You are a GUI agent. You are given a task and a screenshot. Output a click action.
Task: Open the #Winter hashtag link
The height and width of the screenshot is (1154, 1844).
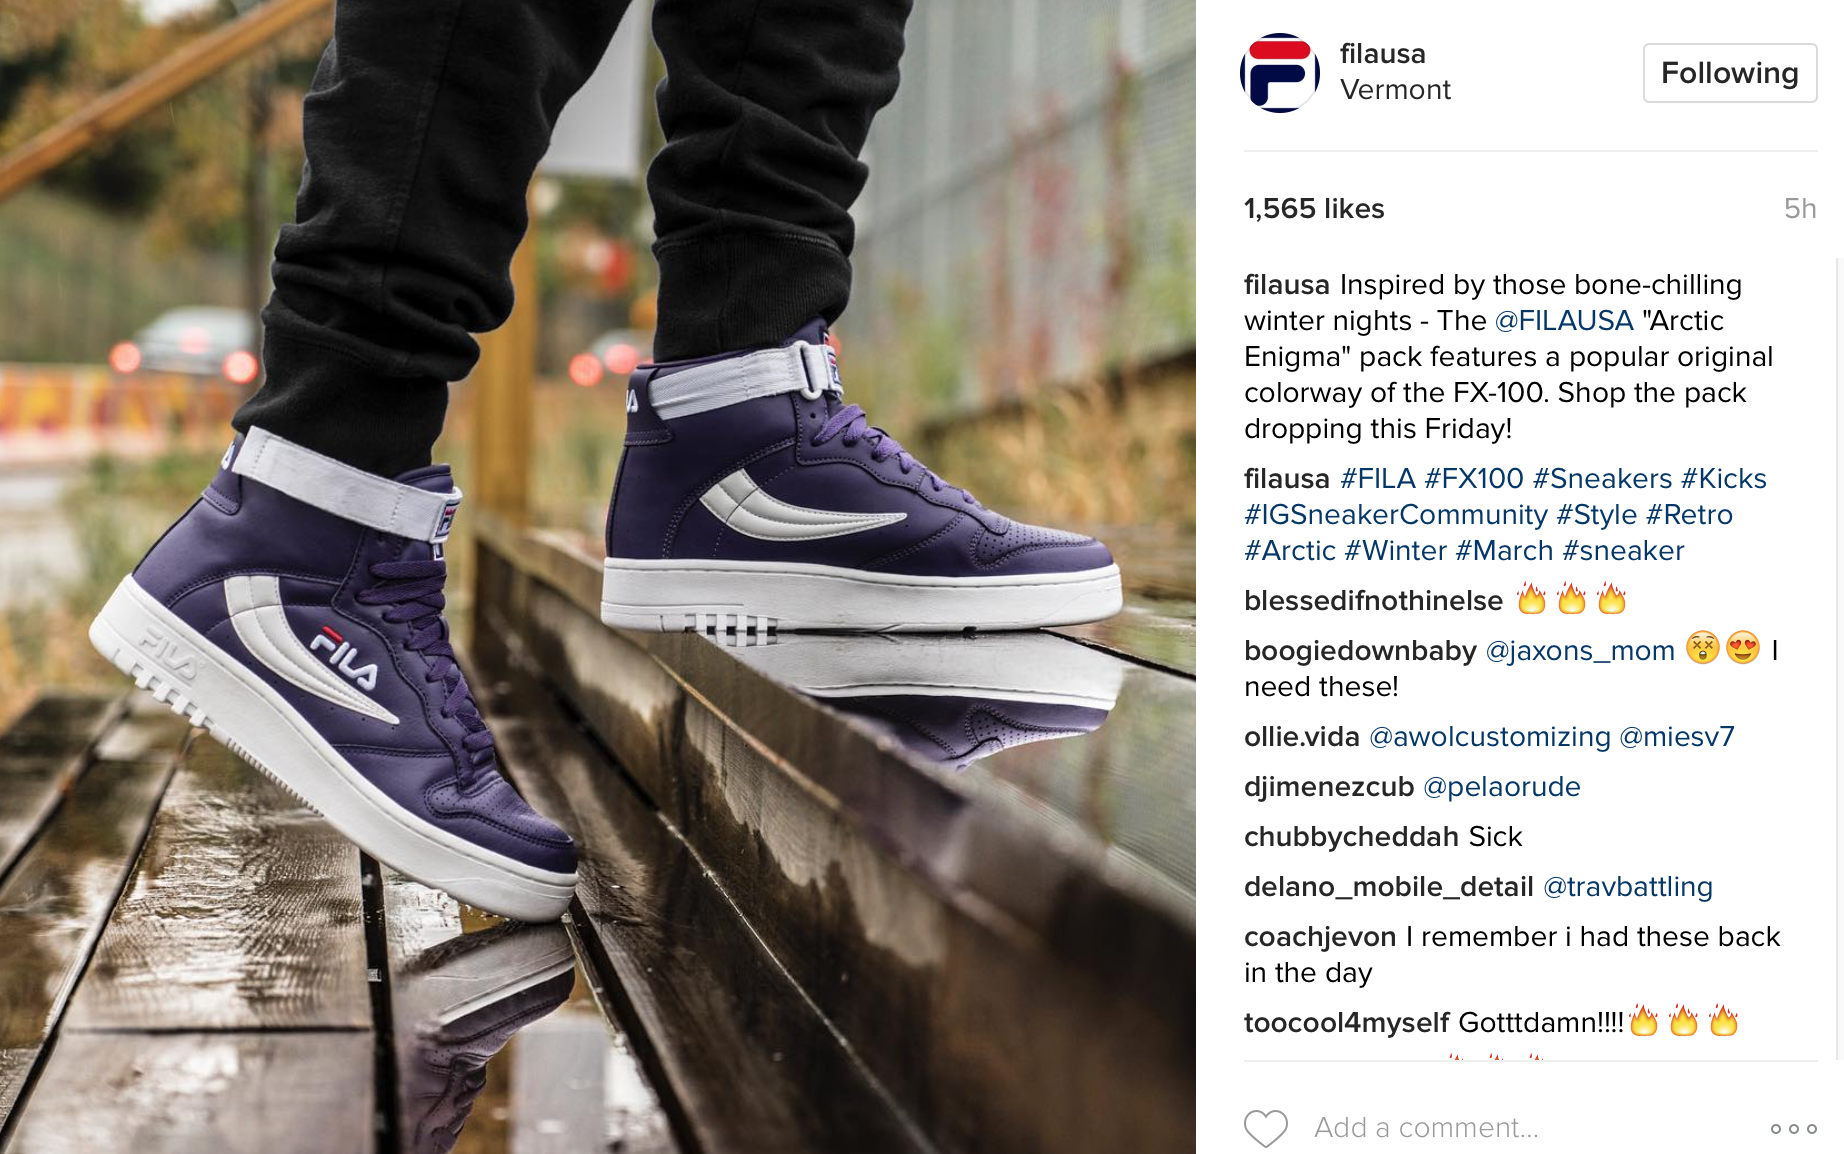pyautogui.click(x=1396, y=551)
